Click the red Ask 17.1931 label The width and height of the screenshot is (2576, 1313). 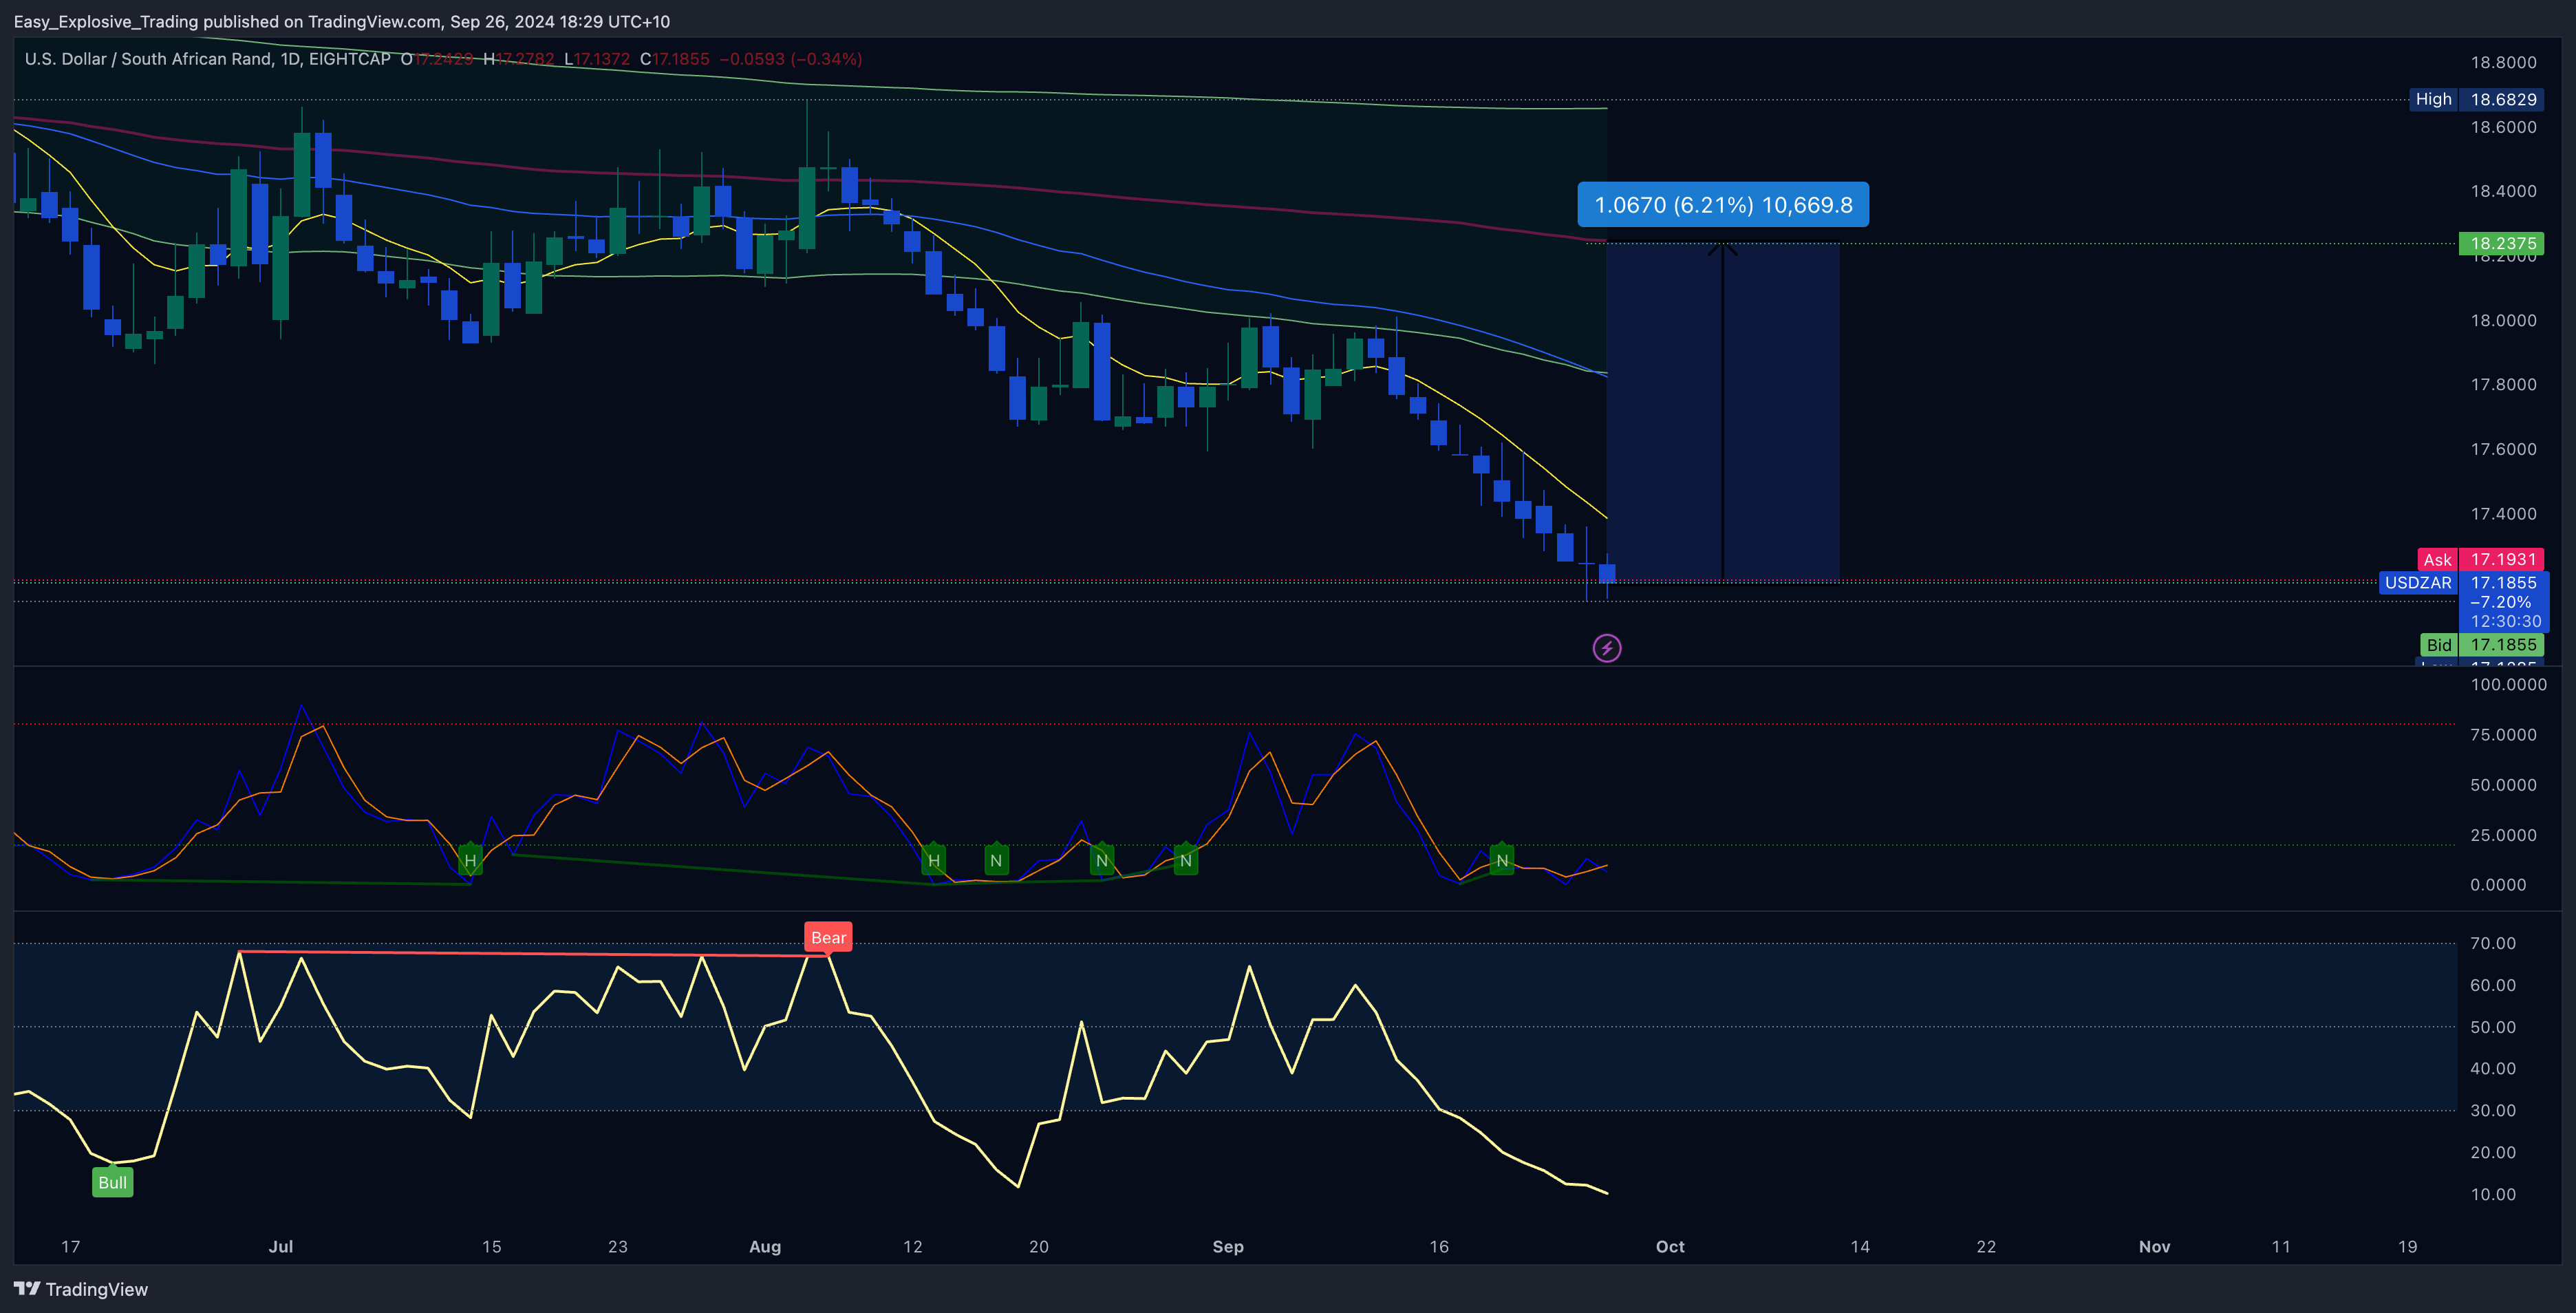(x=2480, y=559)
